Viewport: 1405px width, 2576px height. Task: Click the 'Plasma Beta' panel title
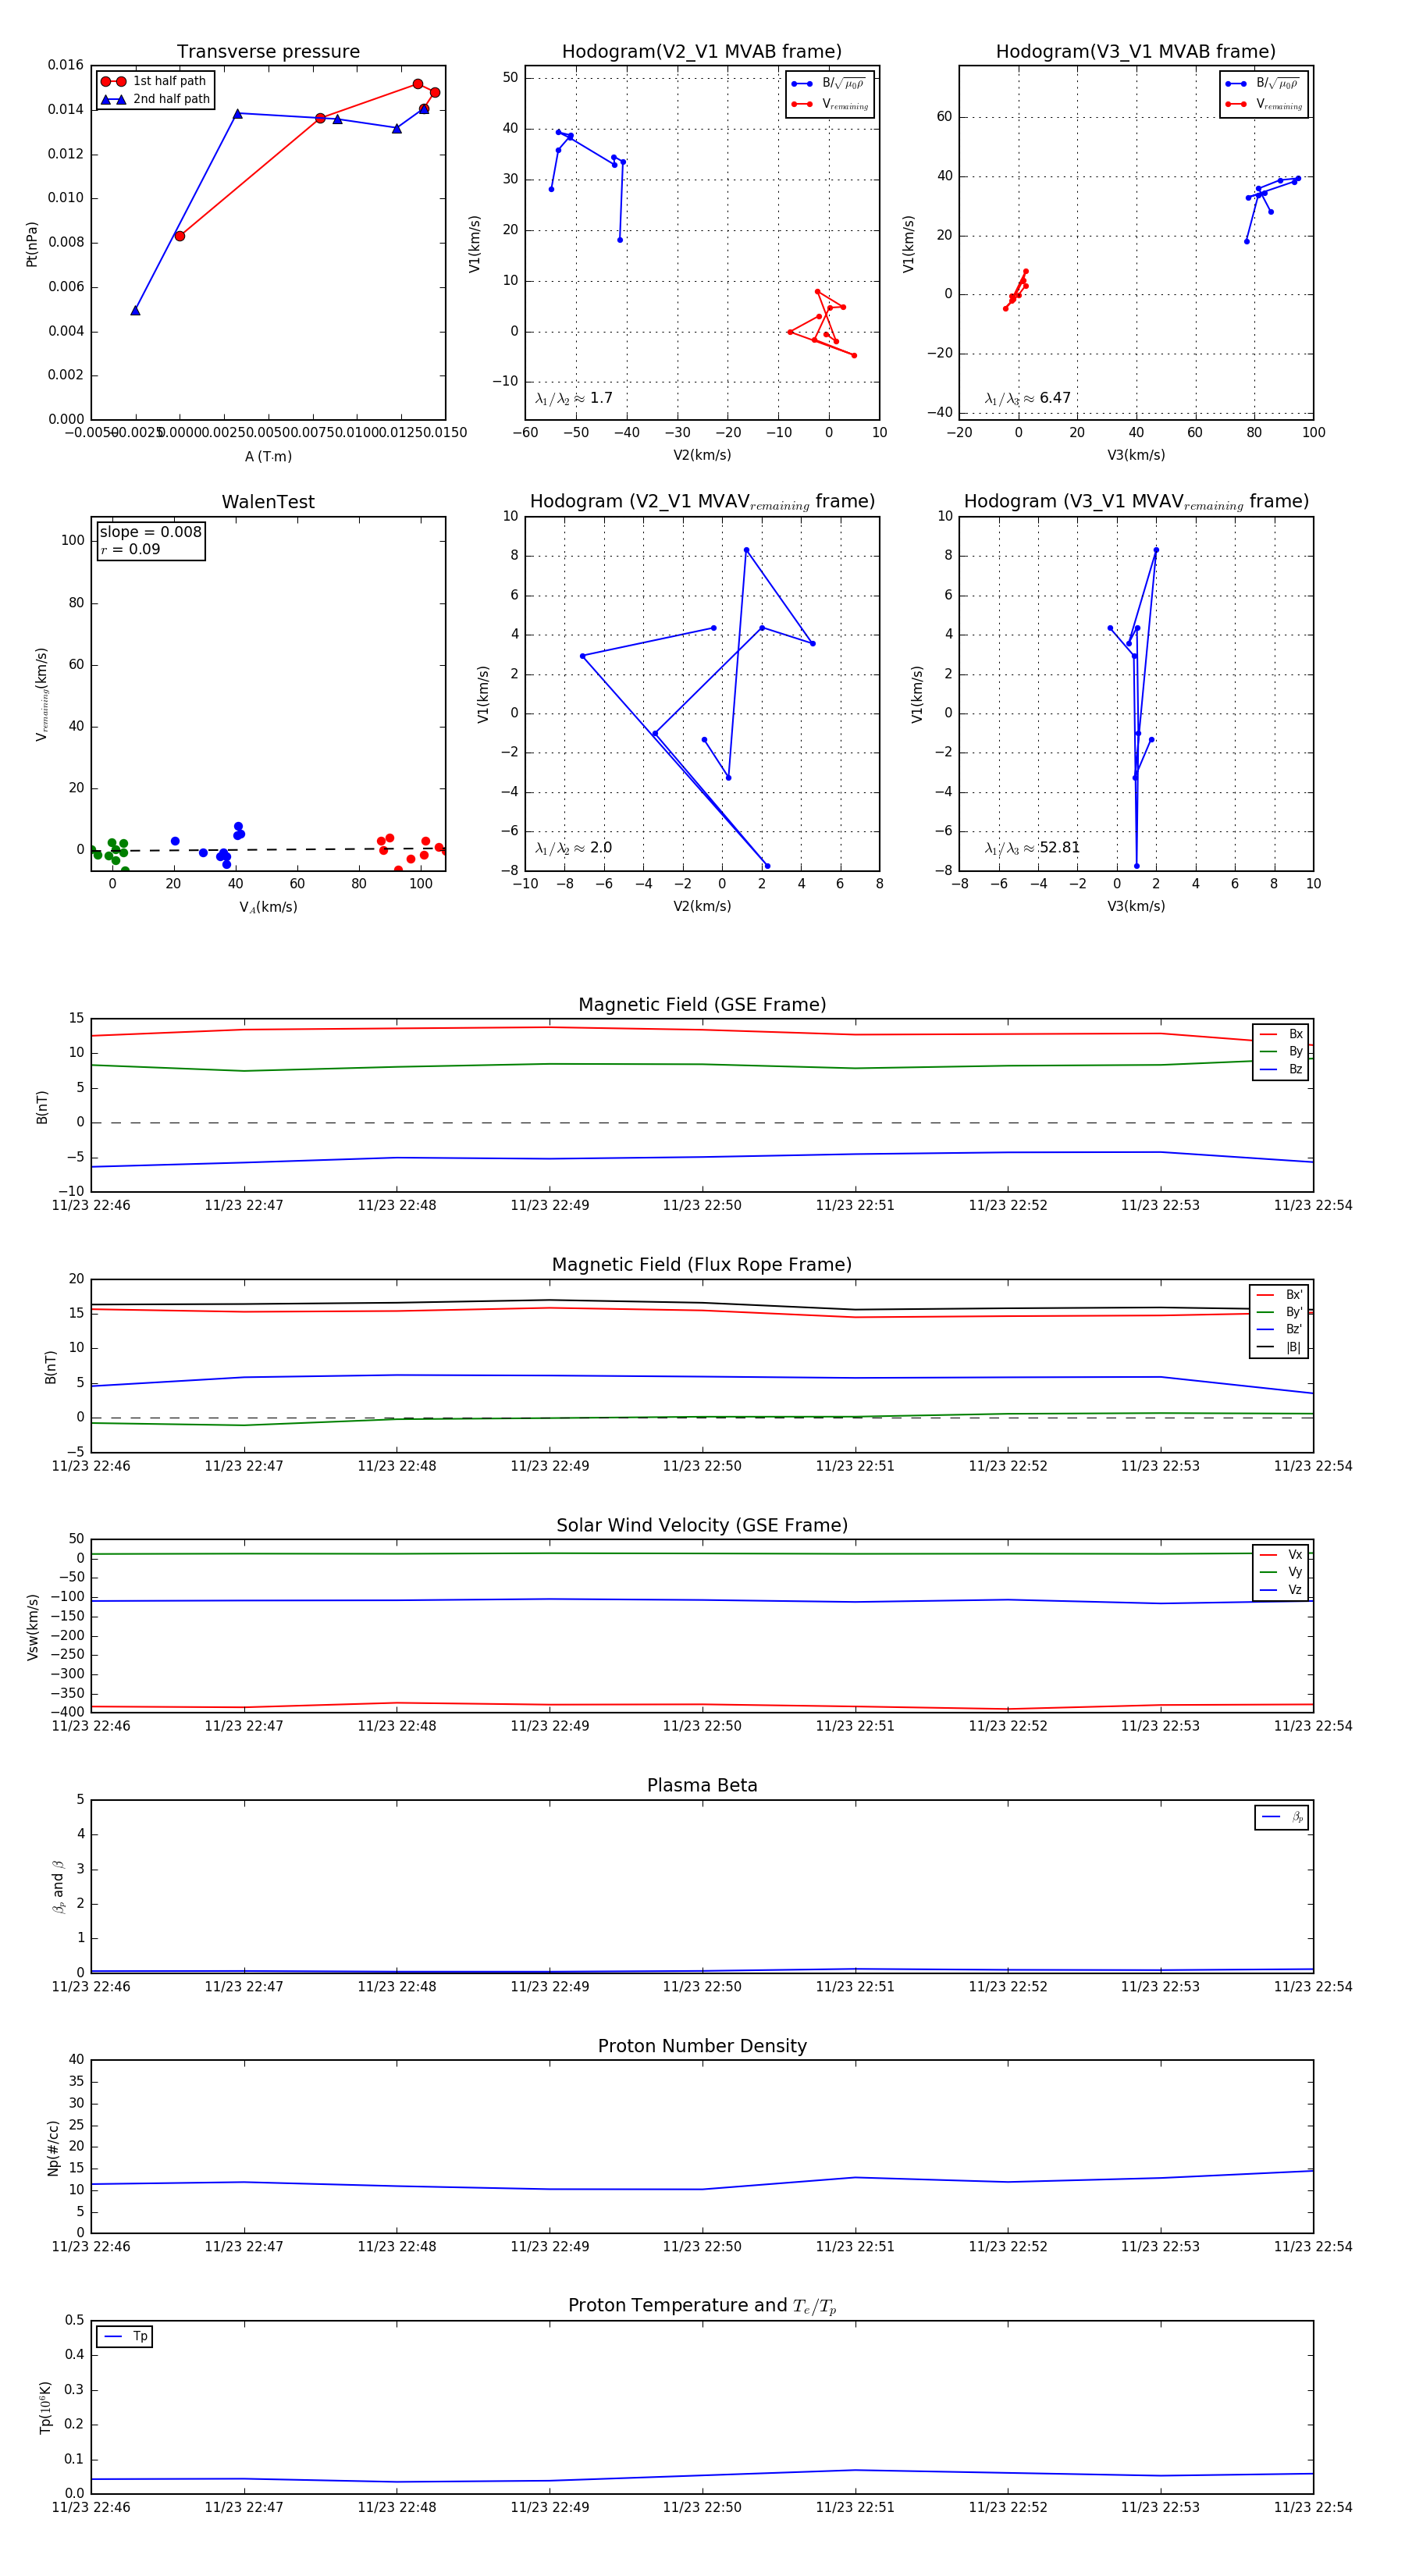pos(702,1785)
